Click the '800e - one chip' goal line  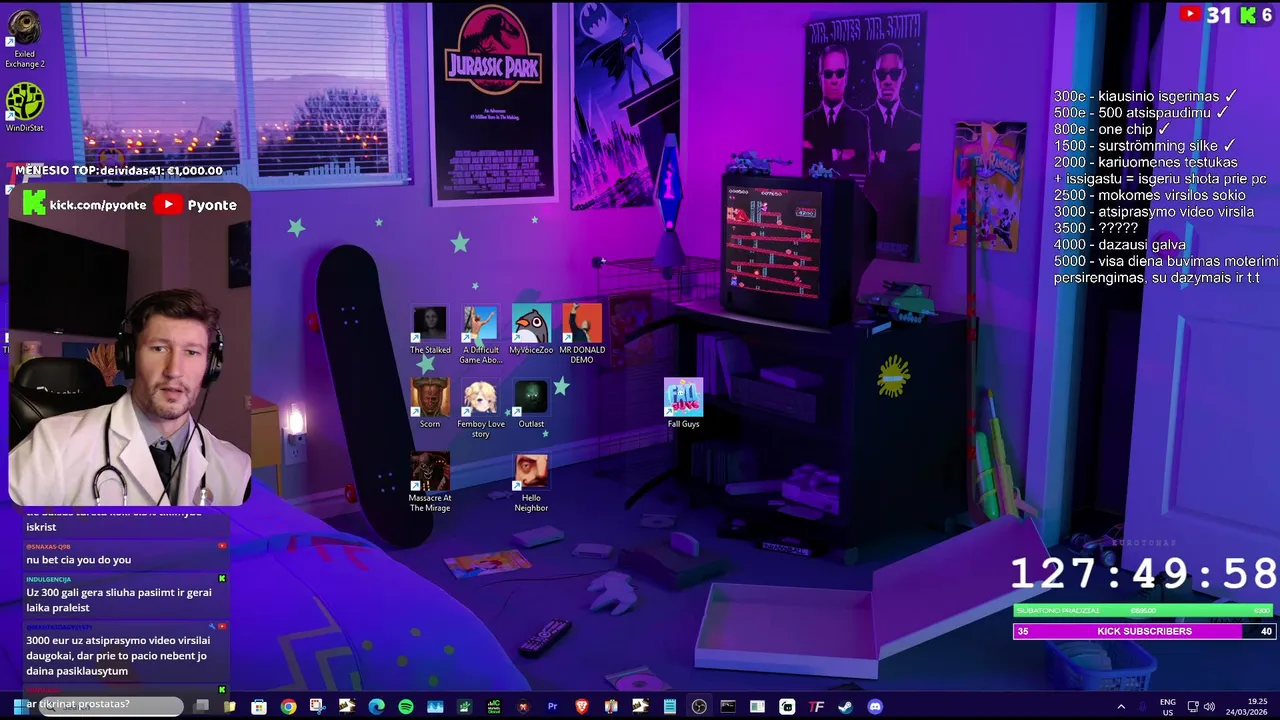click(x=1111, y=129)
